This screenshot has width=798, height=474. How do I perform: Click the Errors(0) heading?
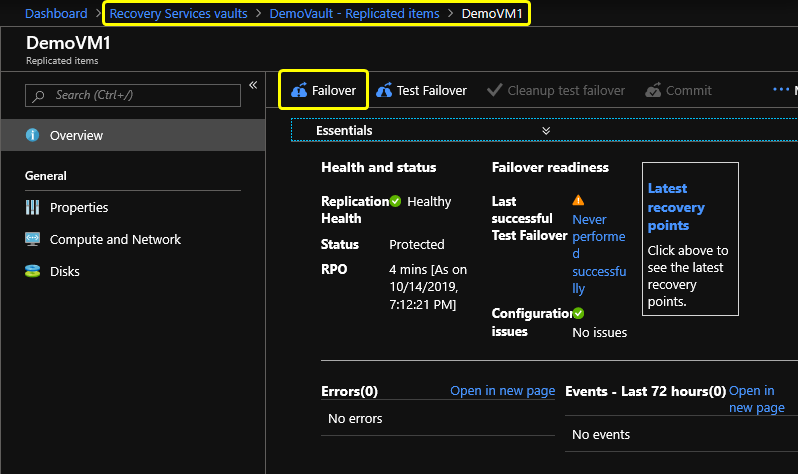click(x=349, y=391)
